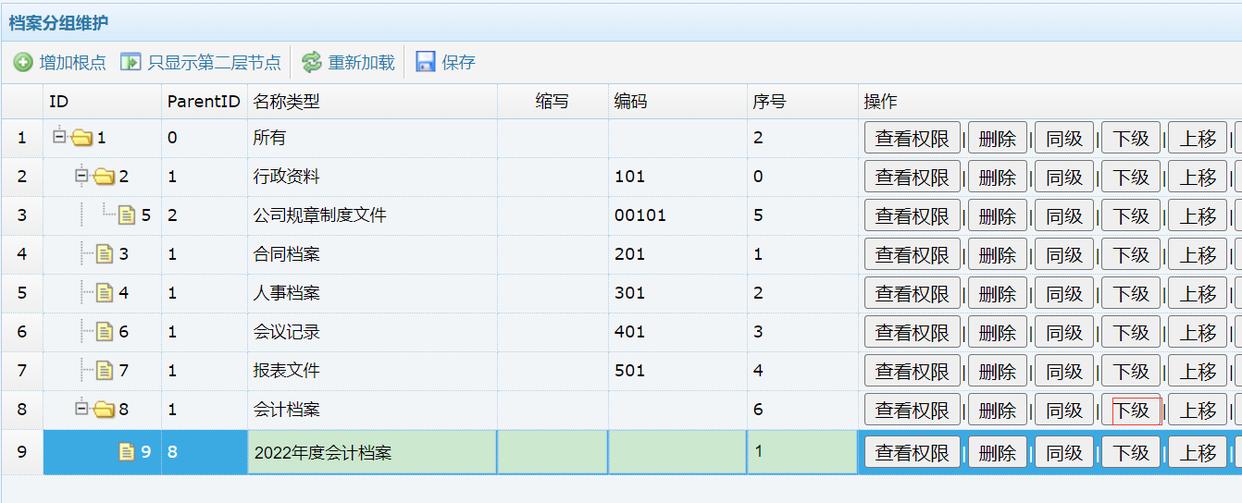Add 同级 node for 会议记录

(1064, 332)
